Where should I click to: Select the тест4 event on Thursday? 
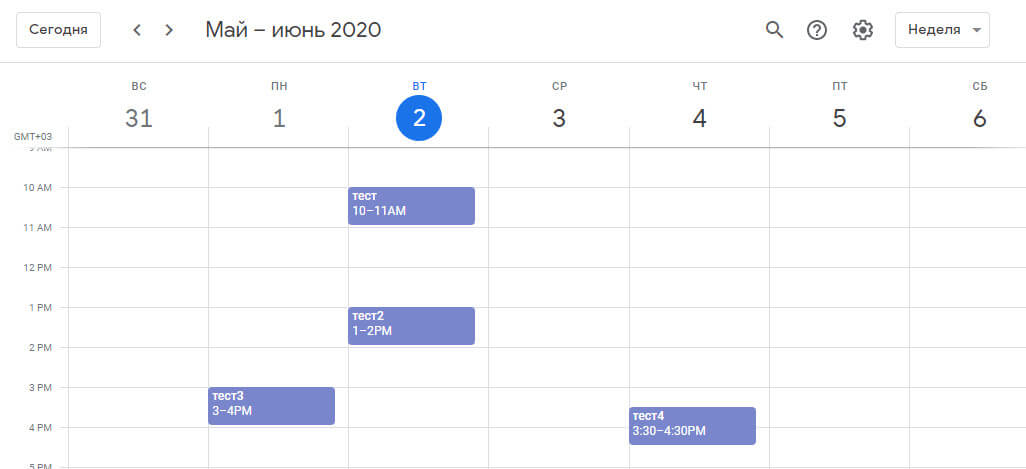(x=692, y=425)
